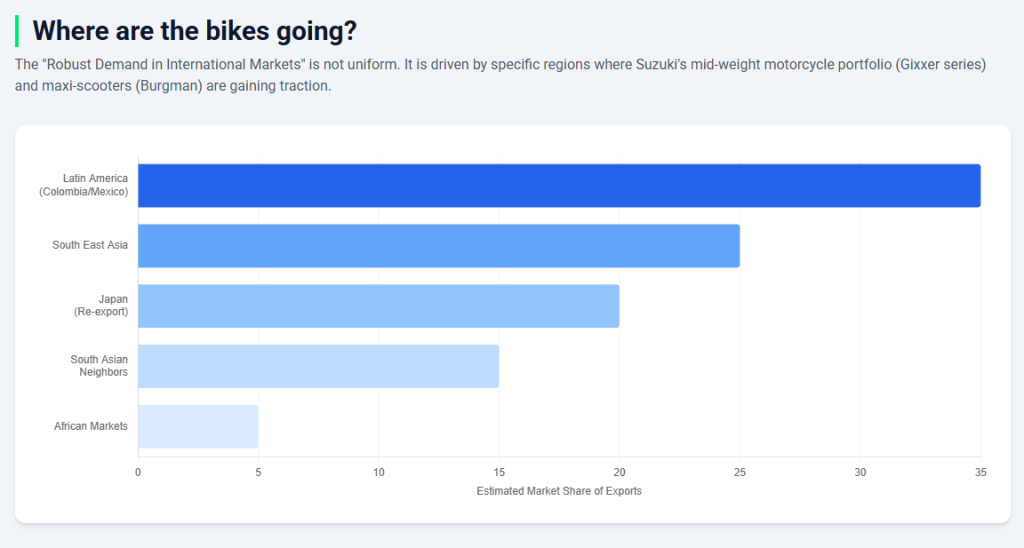Select the Japan Re-export bar
1024x548 pixels.
[378, 306]
